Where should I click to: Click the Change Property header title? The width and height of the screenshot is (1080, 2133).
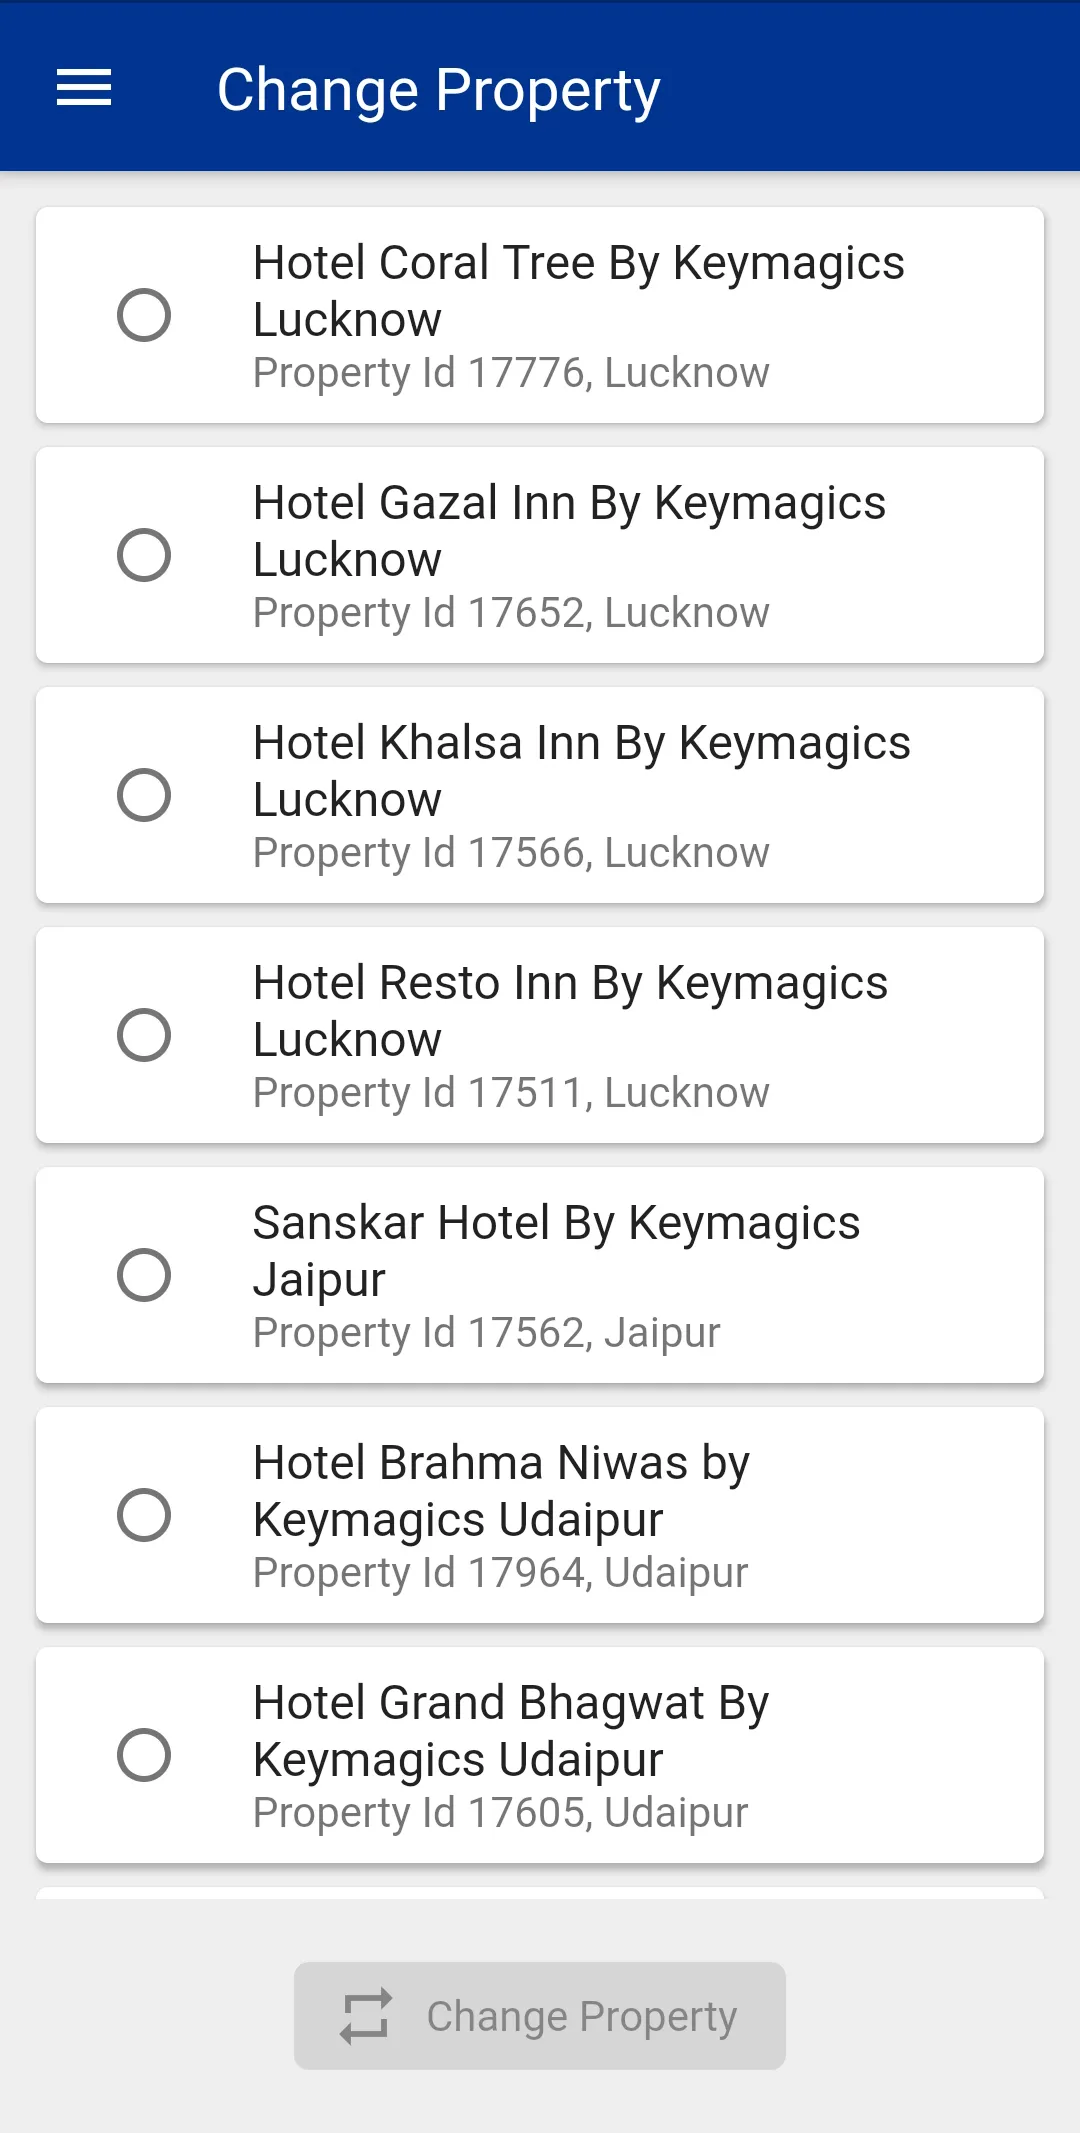pos(439,90)
